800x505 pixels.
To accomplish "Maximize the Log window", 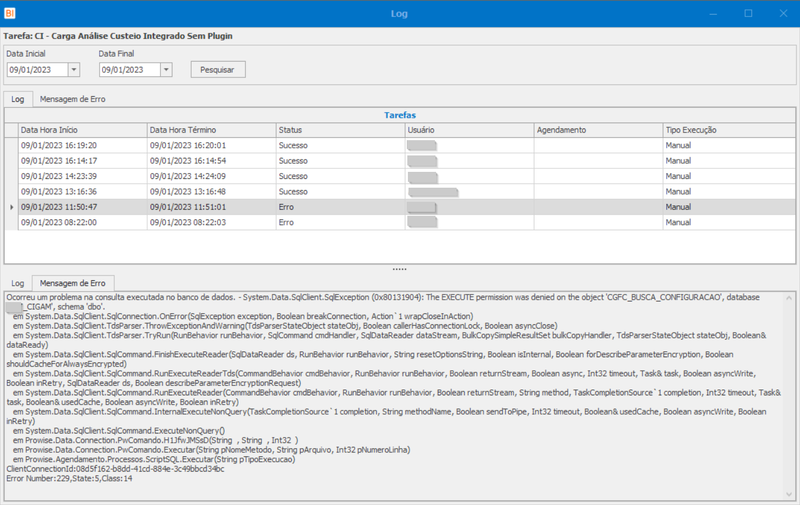I will click(748, 13).
